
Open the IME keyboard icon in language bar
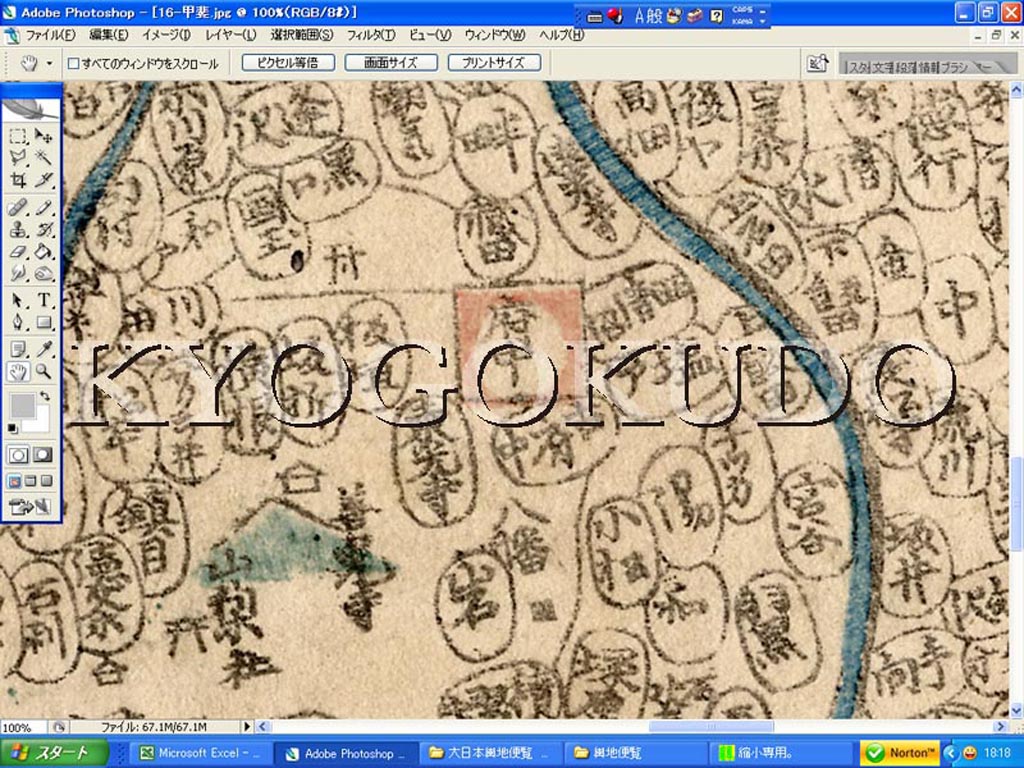[x=595, y=17]
